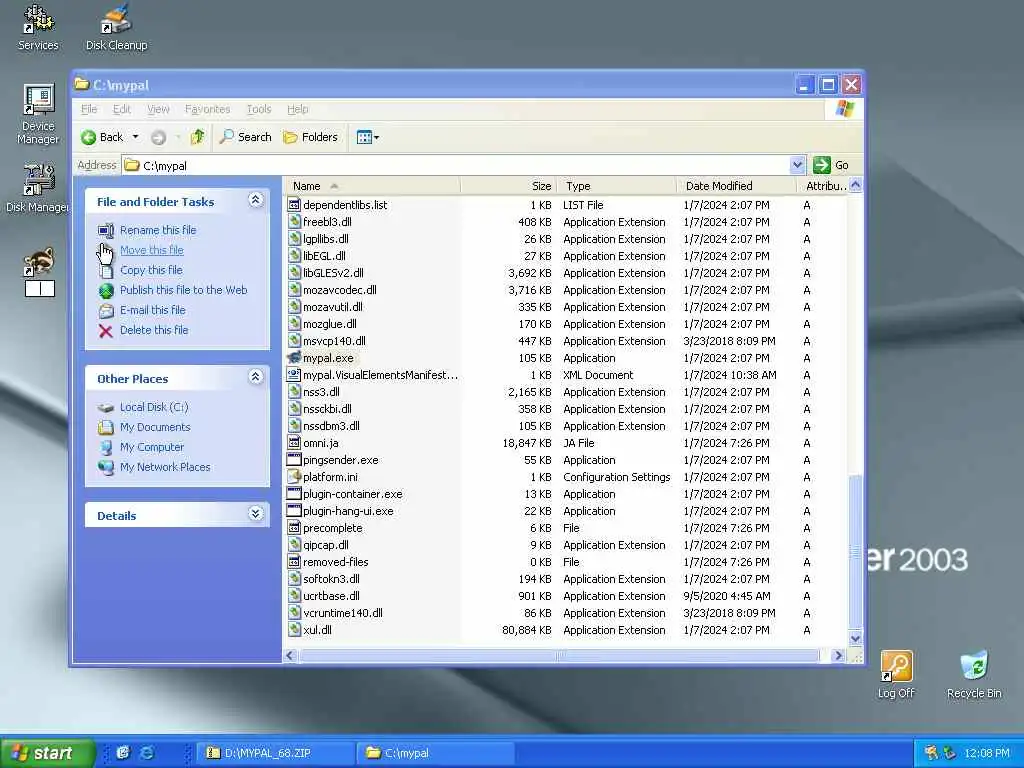Open the Edit menu

click(121, 109)
